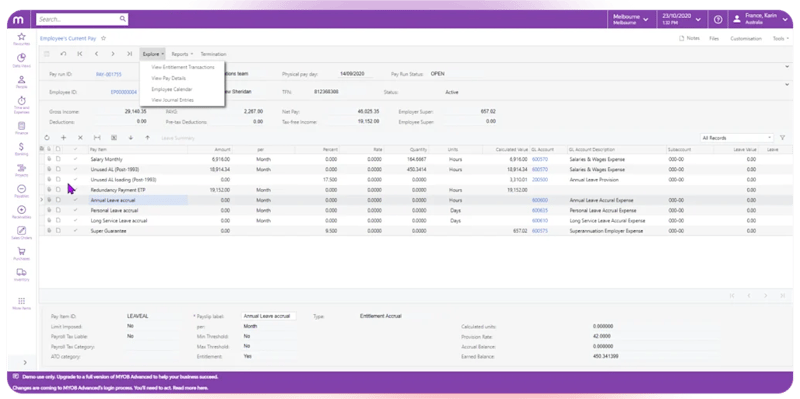Click the search magnifier icon
Screen dimensions: 800x399
[x=122, y=19]
